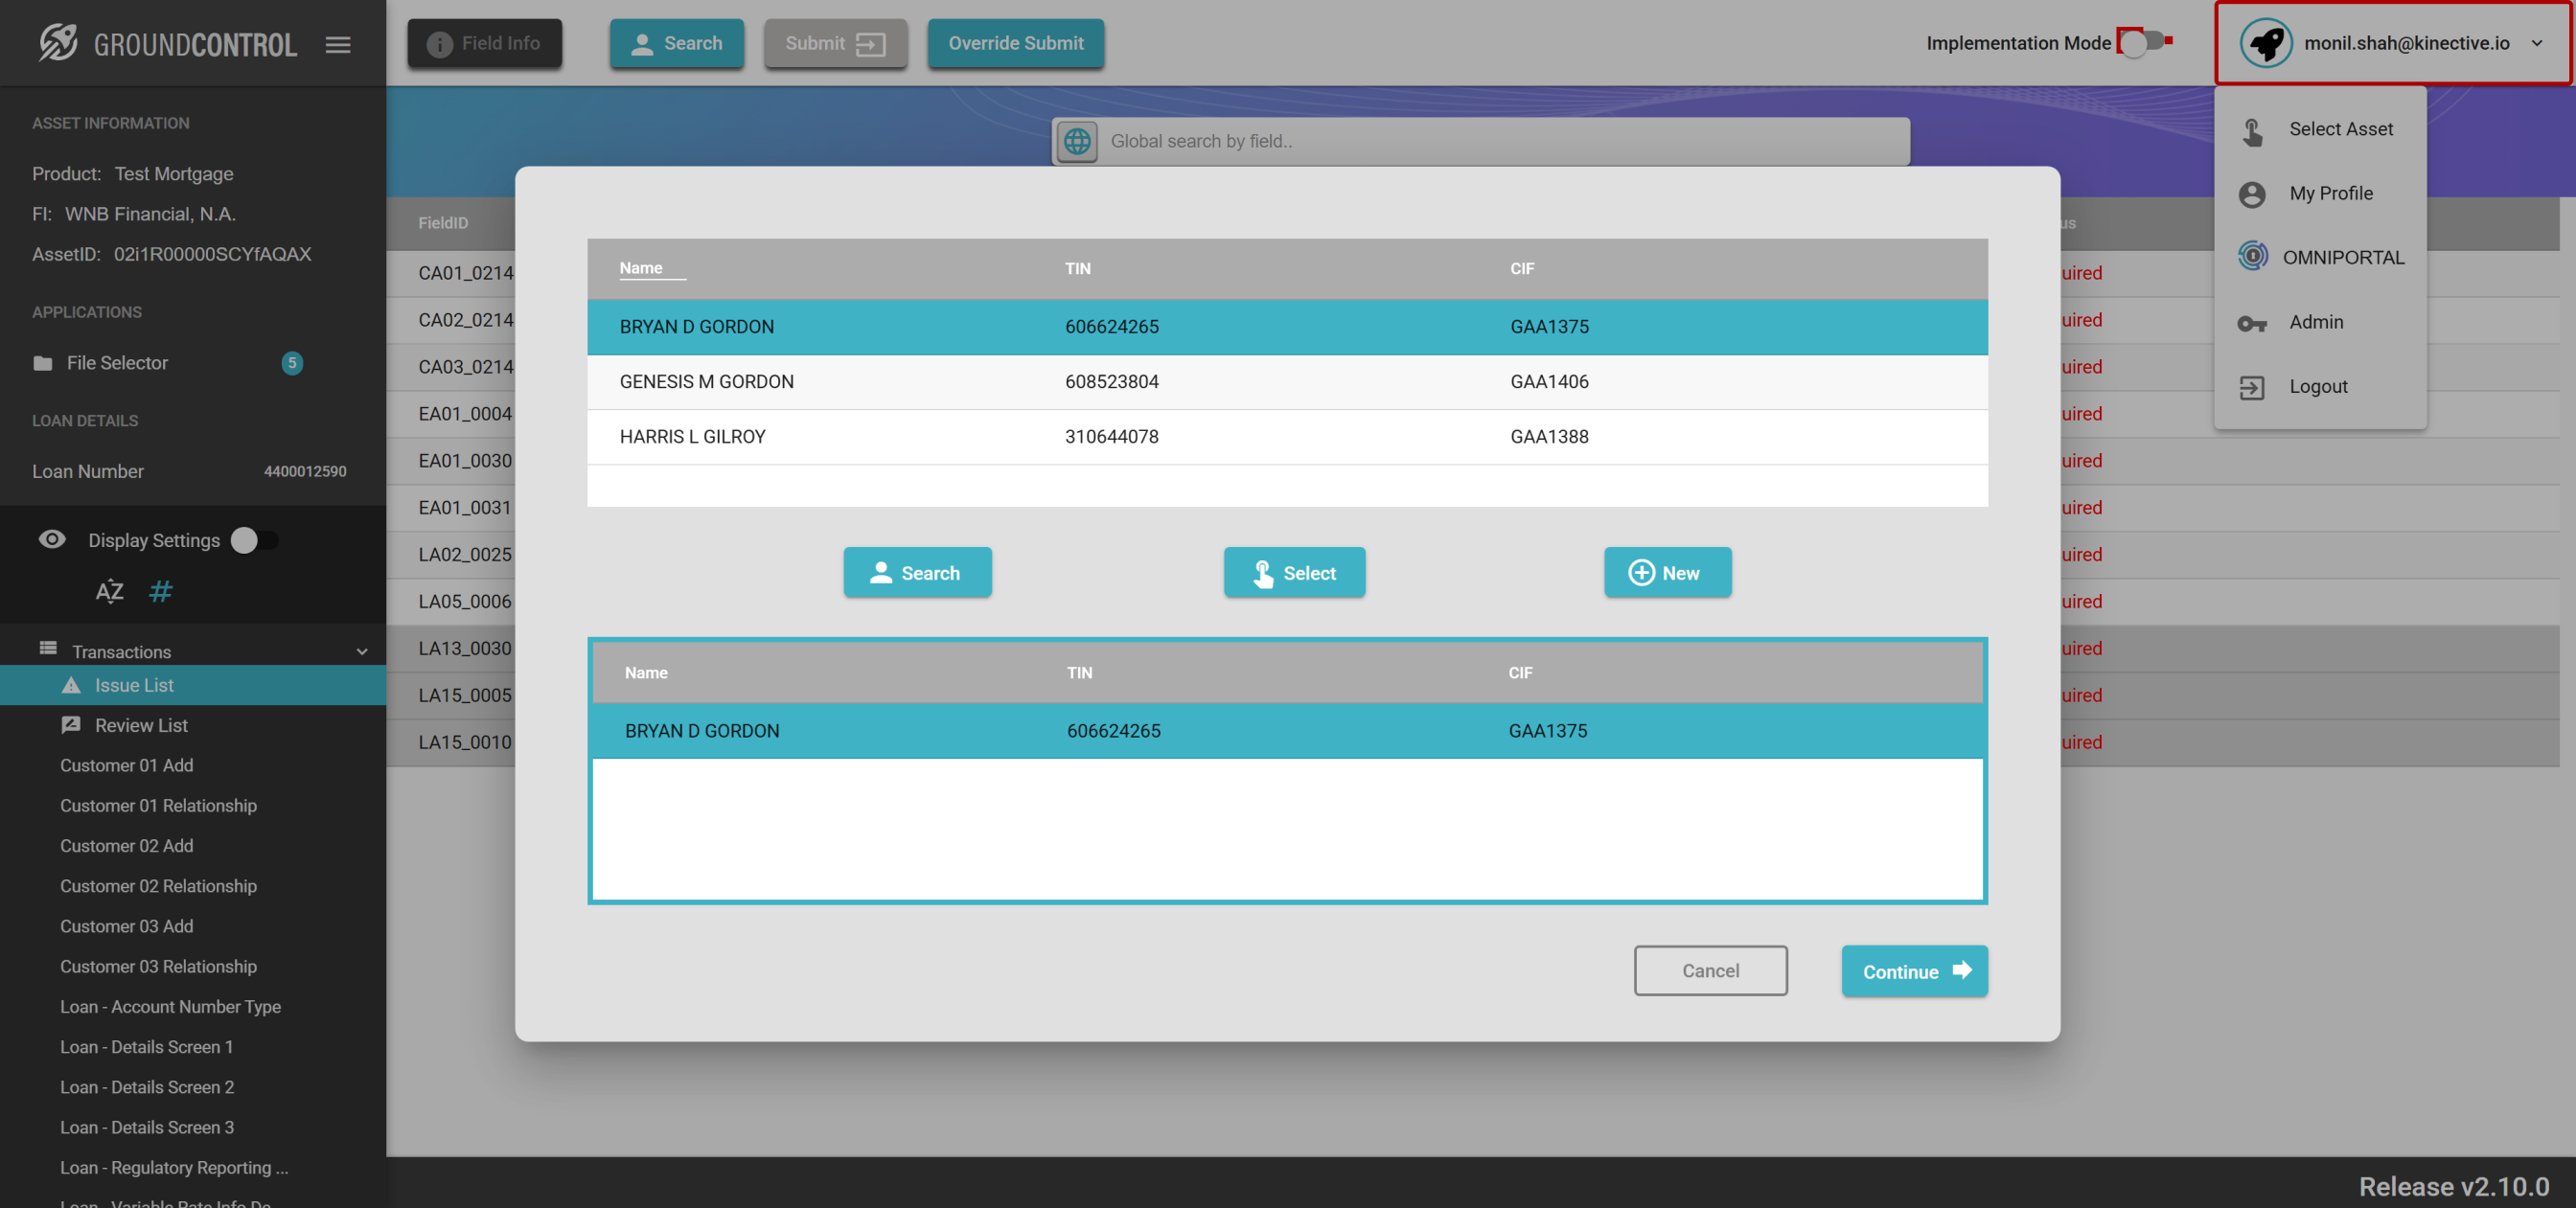The height and width of the screenshot is (1208, 2576).
Task: Open My Profile menu entry
Action: (2330, 193)
